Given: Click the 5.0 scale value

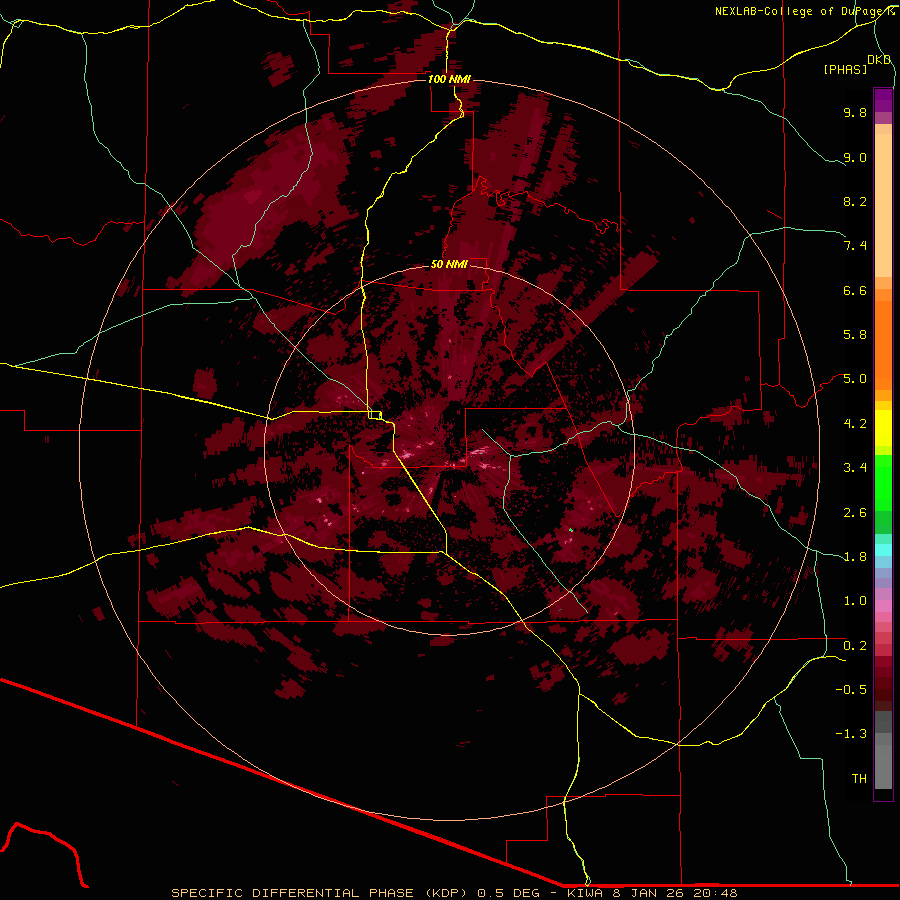Looking at the screenshot, I should 855,379.
